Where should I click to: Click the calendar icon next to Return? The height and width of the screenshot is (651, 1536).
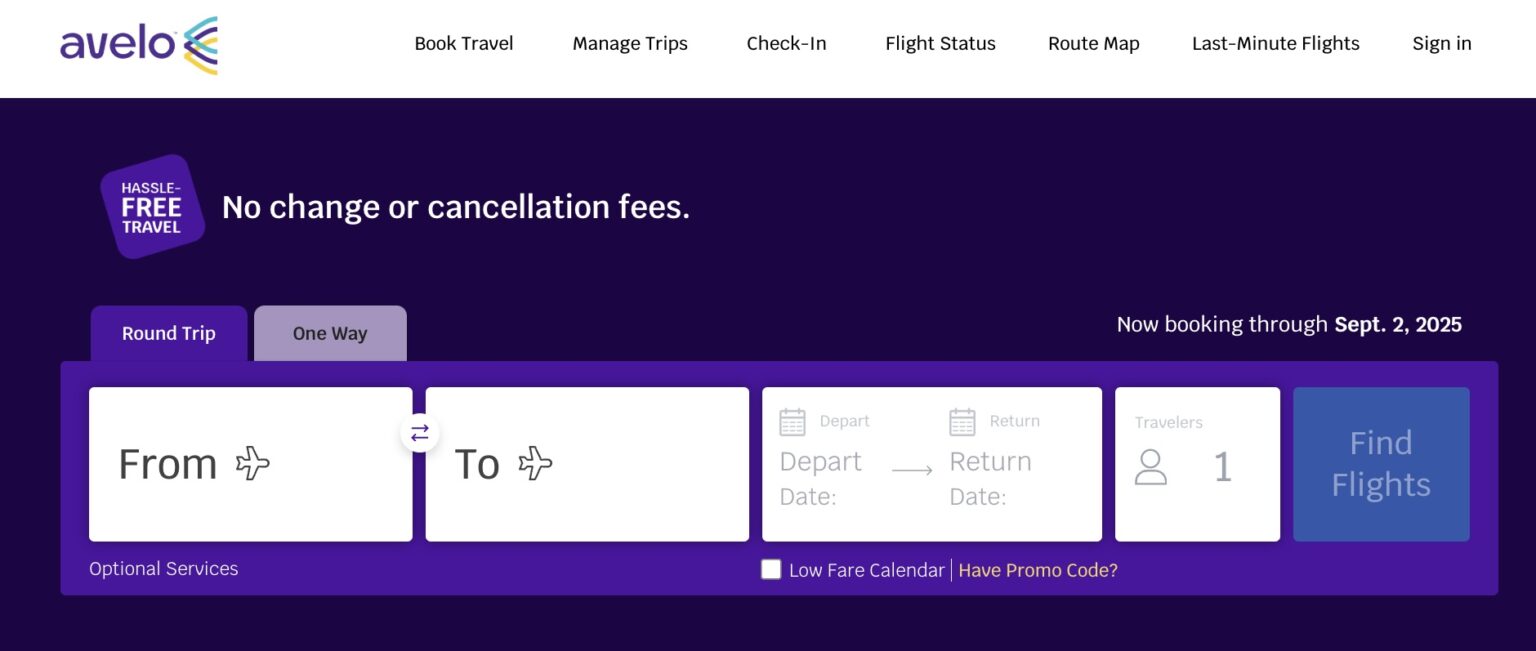[962, 421]
